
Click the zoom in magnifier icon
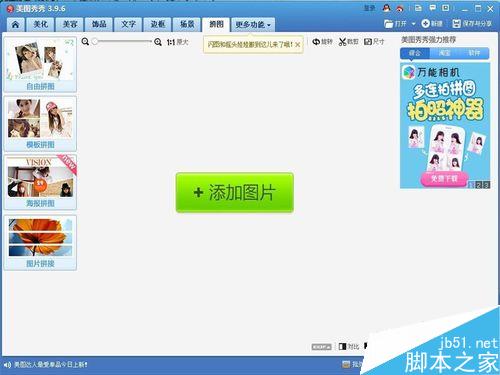tap(158, 42)
